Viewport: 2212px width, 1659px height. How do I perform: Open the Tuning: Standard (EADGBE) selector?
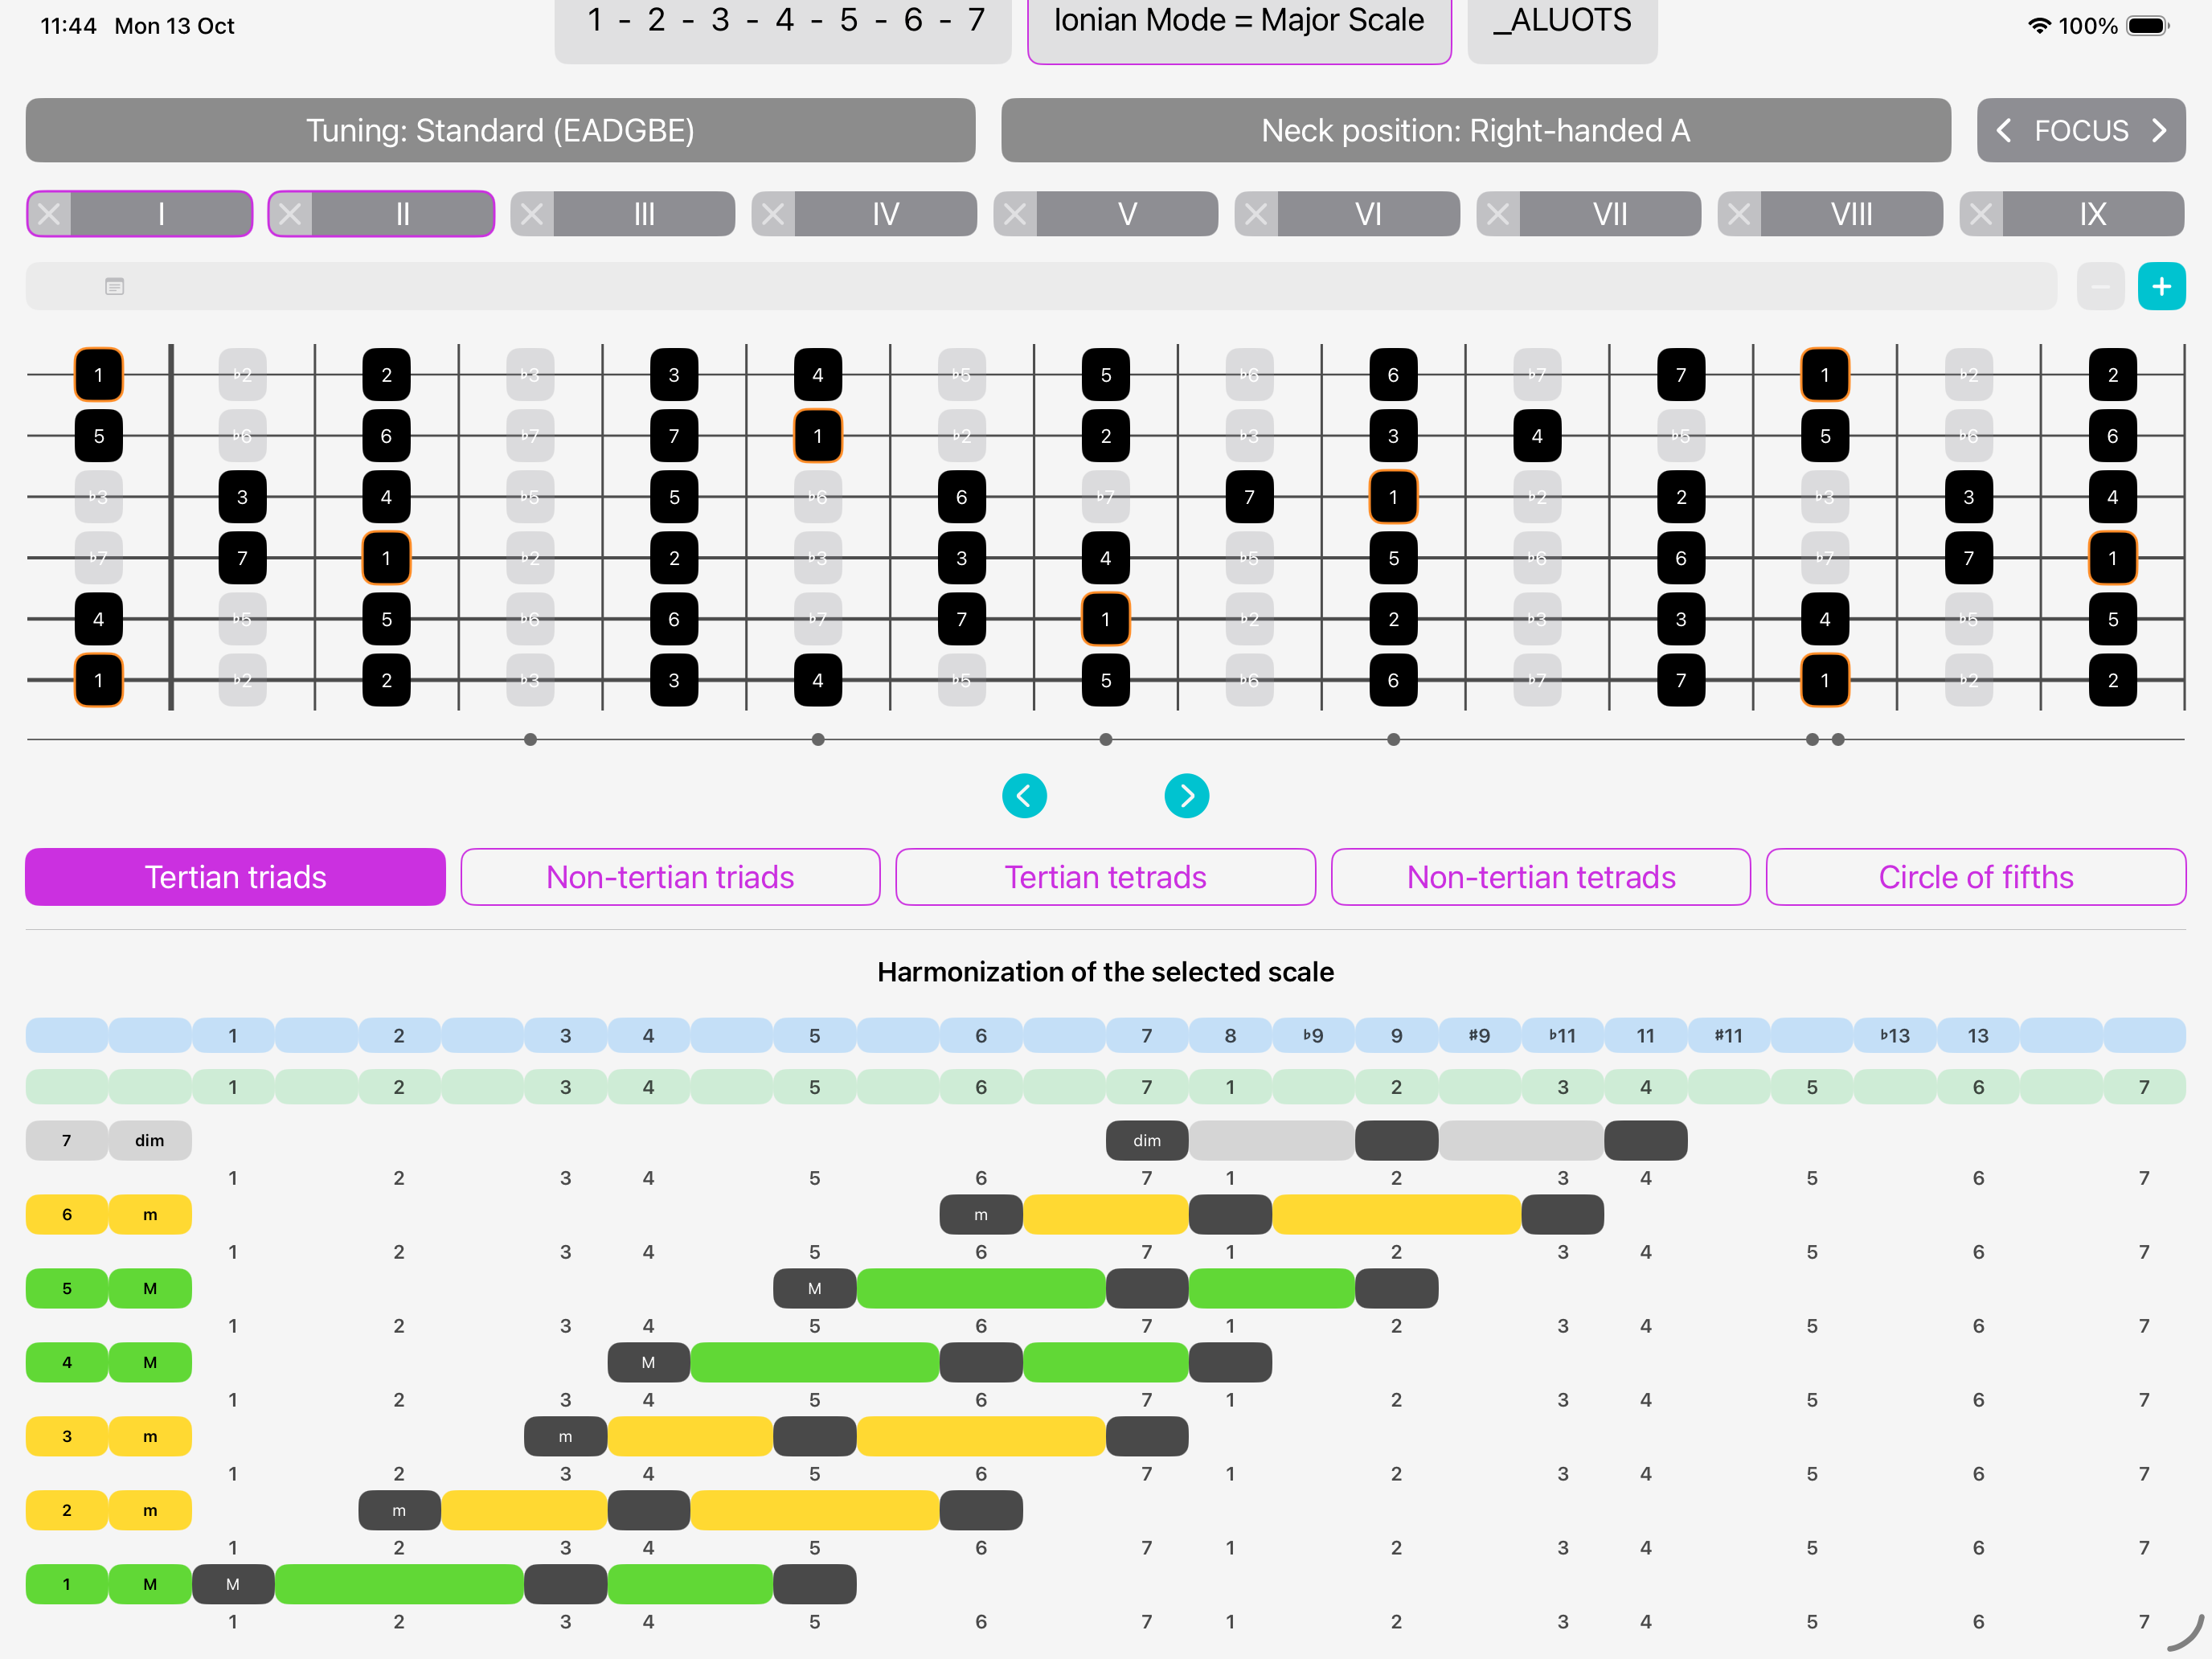click(x=500, y=130)
